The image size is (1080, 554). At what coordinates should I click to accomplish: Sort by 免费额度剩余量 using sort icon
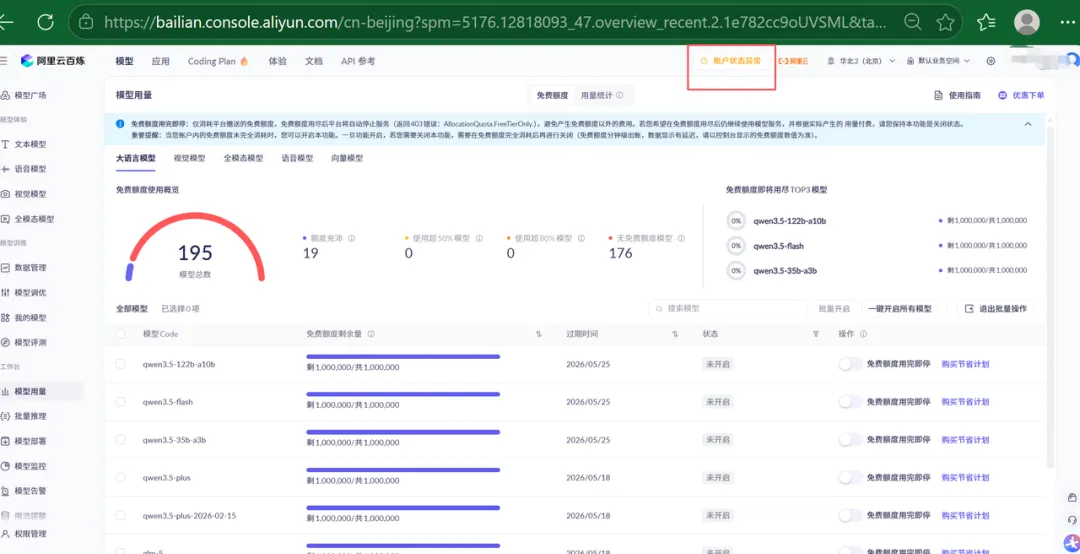pyautogui.click(x=539, y=334)
